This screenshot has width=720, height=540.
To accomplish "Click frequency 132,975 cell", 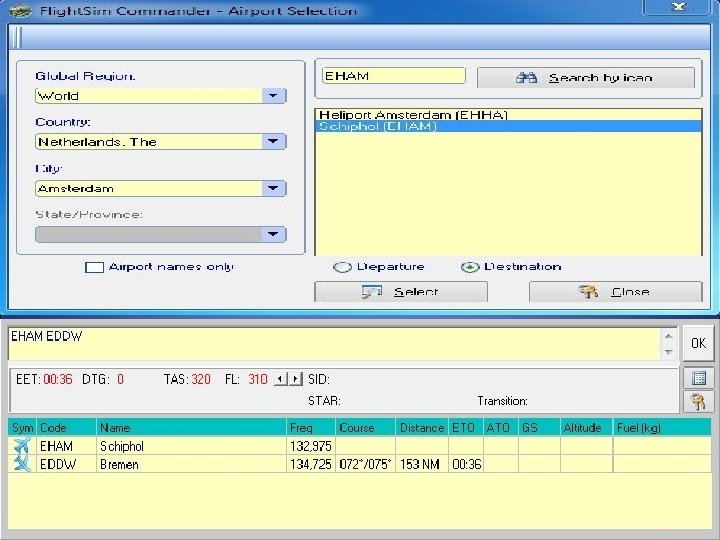I will tap(311, 446).
